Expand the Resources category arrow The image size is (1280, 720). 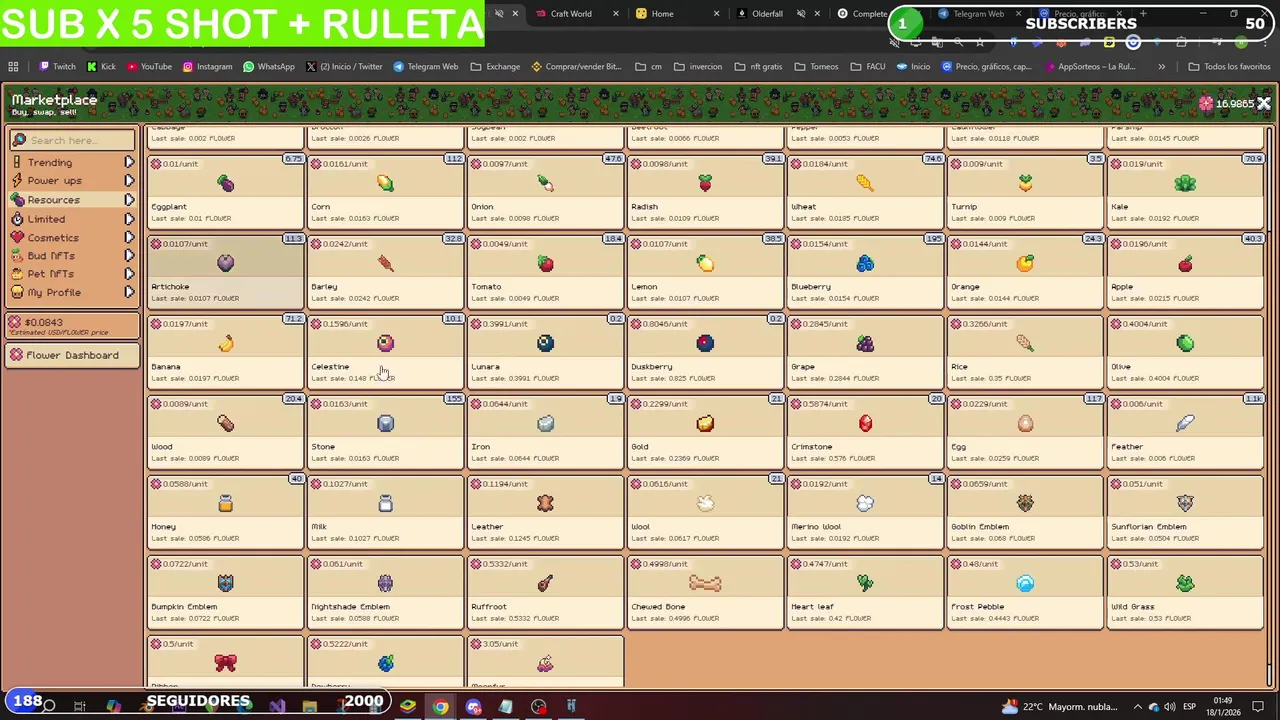coord(129,200)
